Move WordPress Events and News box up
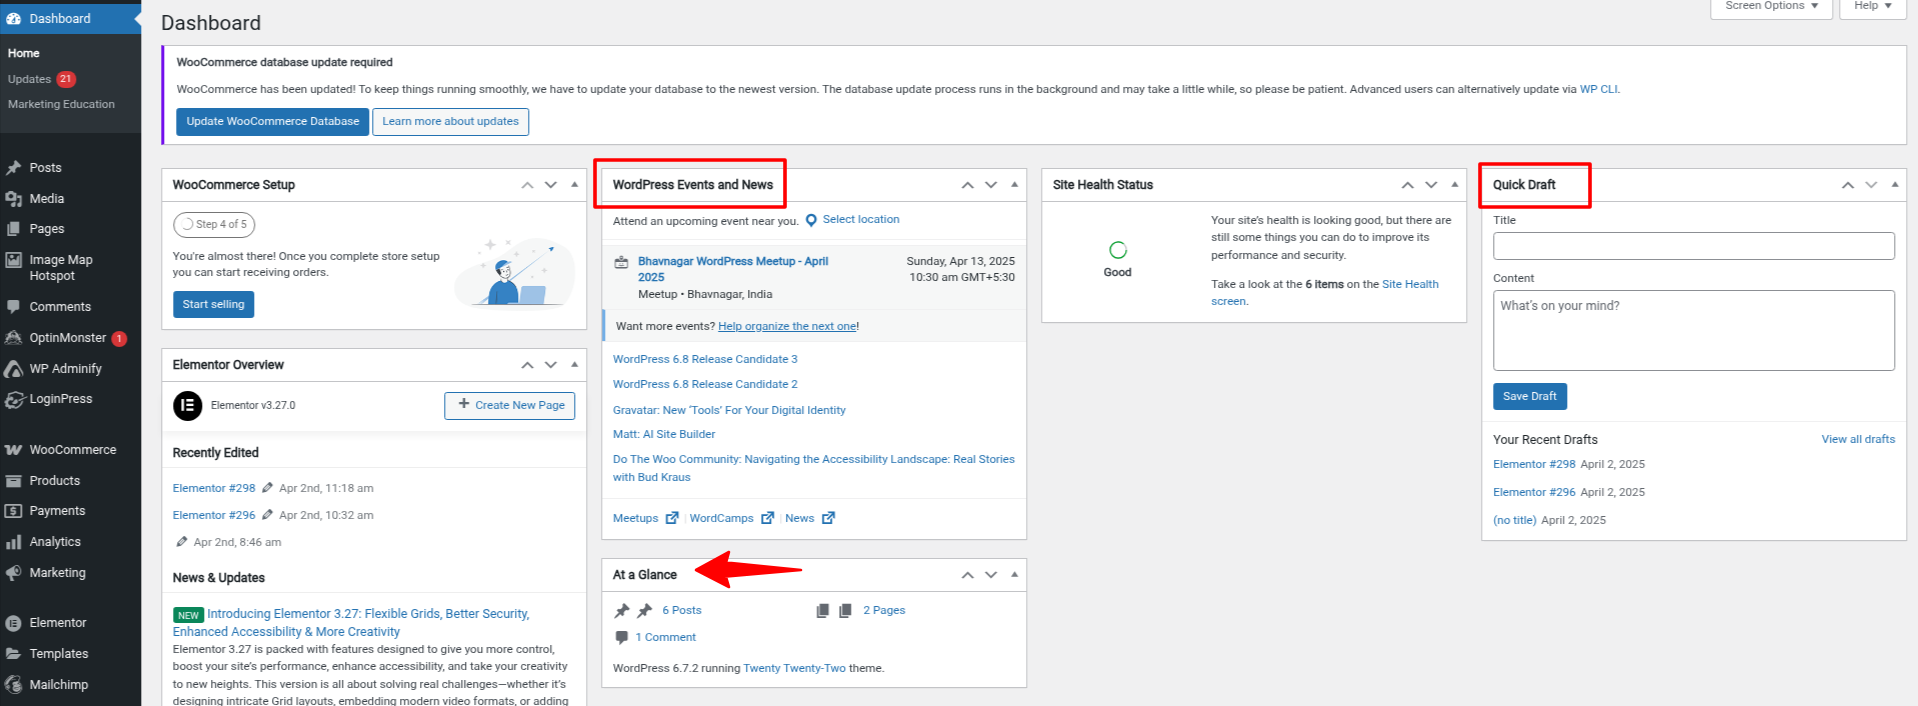 (967, 185)
